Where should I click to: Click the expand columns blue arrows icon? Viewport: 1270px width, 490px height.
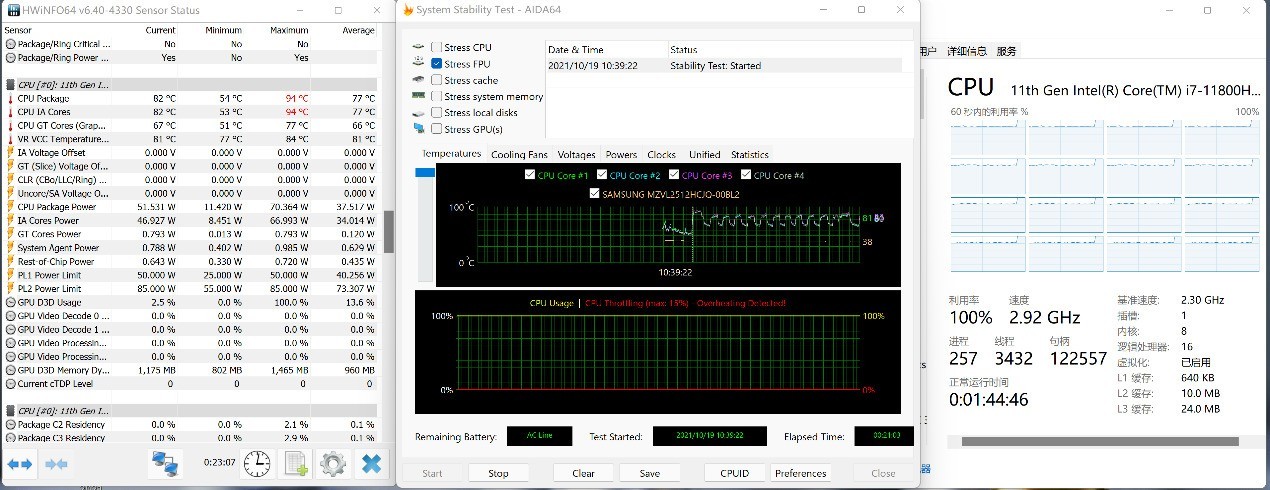[20, 464]
